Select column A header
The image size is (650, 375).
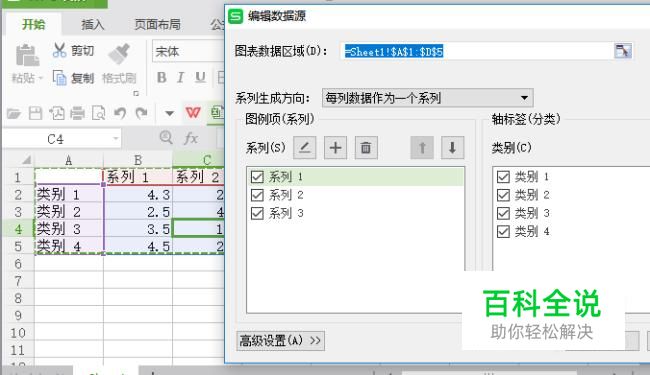pyautogui.click(x=69, y=160)
